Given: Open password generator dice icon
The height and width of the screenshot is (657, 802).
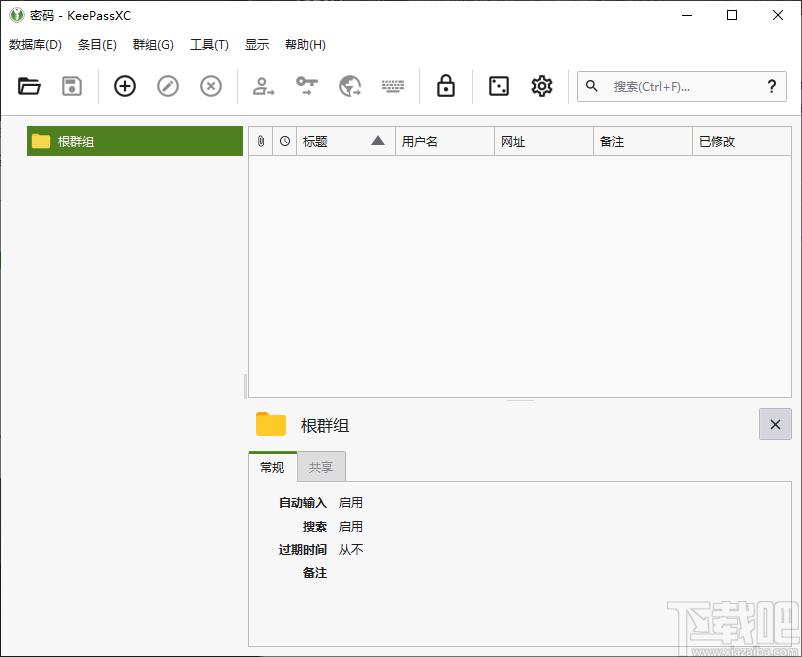Looking at the screenshot, I should (499, 86).
